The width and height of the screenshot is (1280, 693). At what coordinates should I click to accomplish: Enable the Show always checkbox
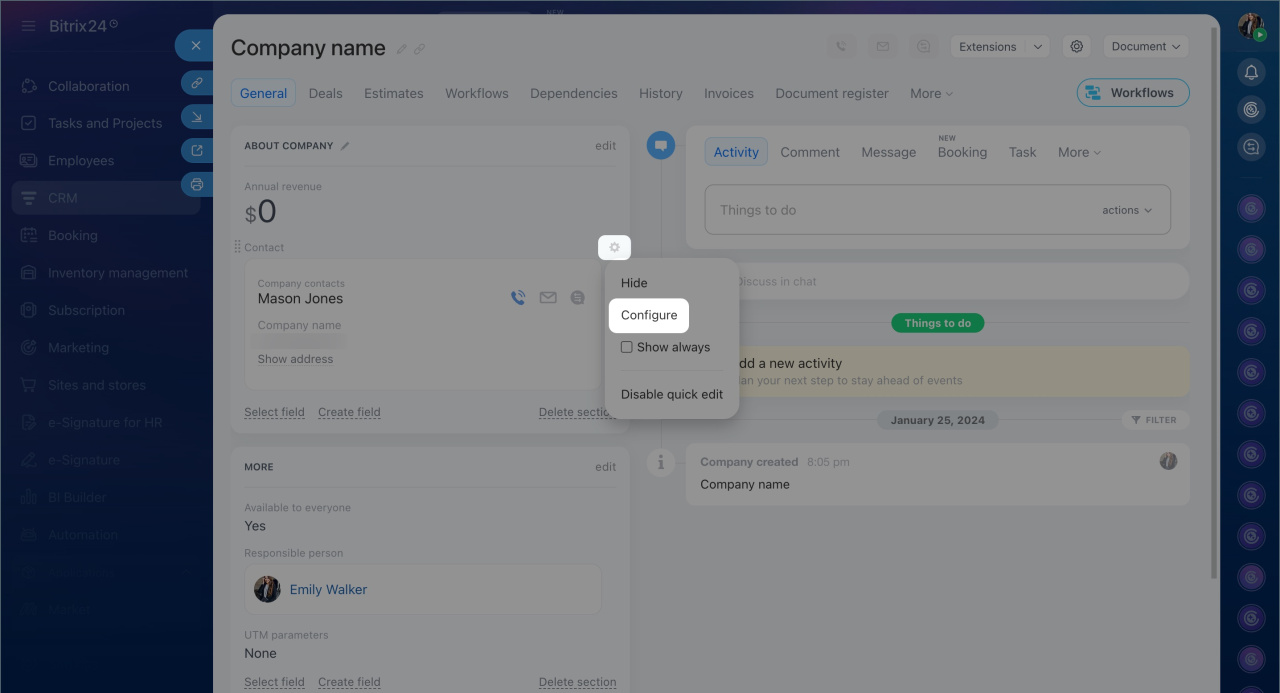627,347
